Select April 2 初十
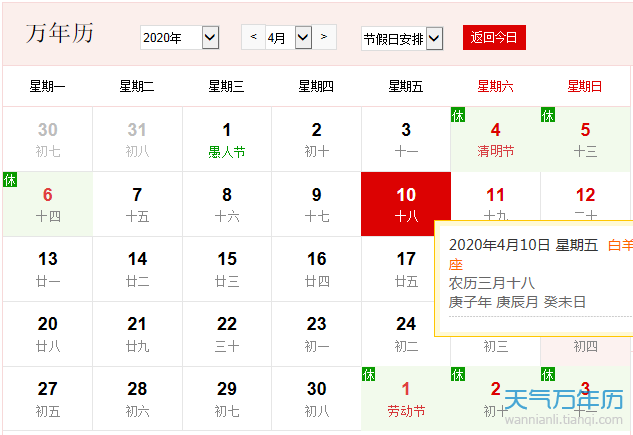Image resolution: width=633 pixels, height=435 pixels. [x=316, y=139]
